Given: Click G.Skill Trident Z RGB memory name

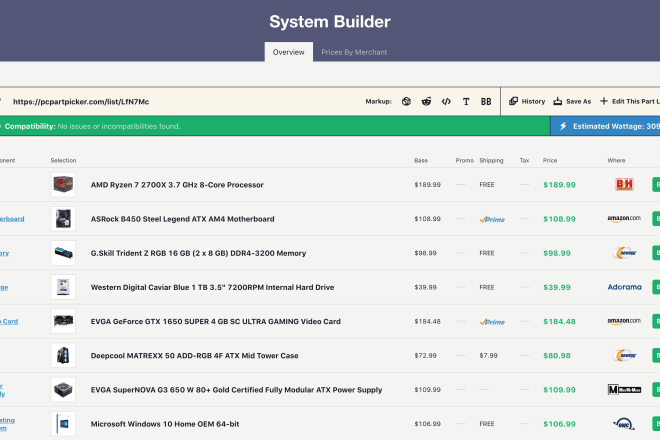Looking at the screenshot, I should pyautogui.click(x=198, y=253).
